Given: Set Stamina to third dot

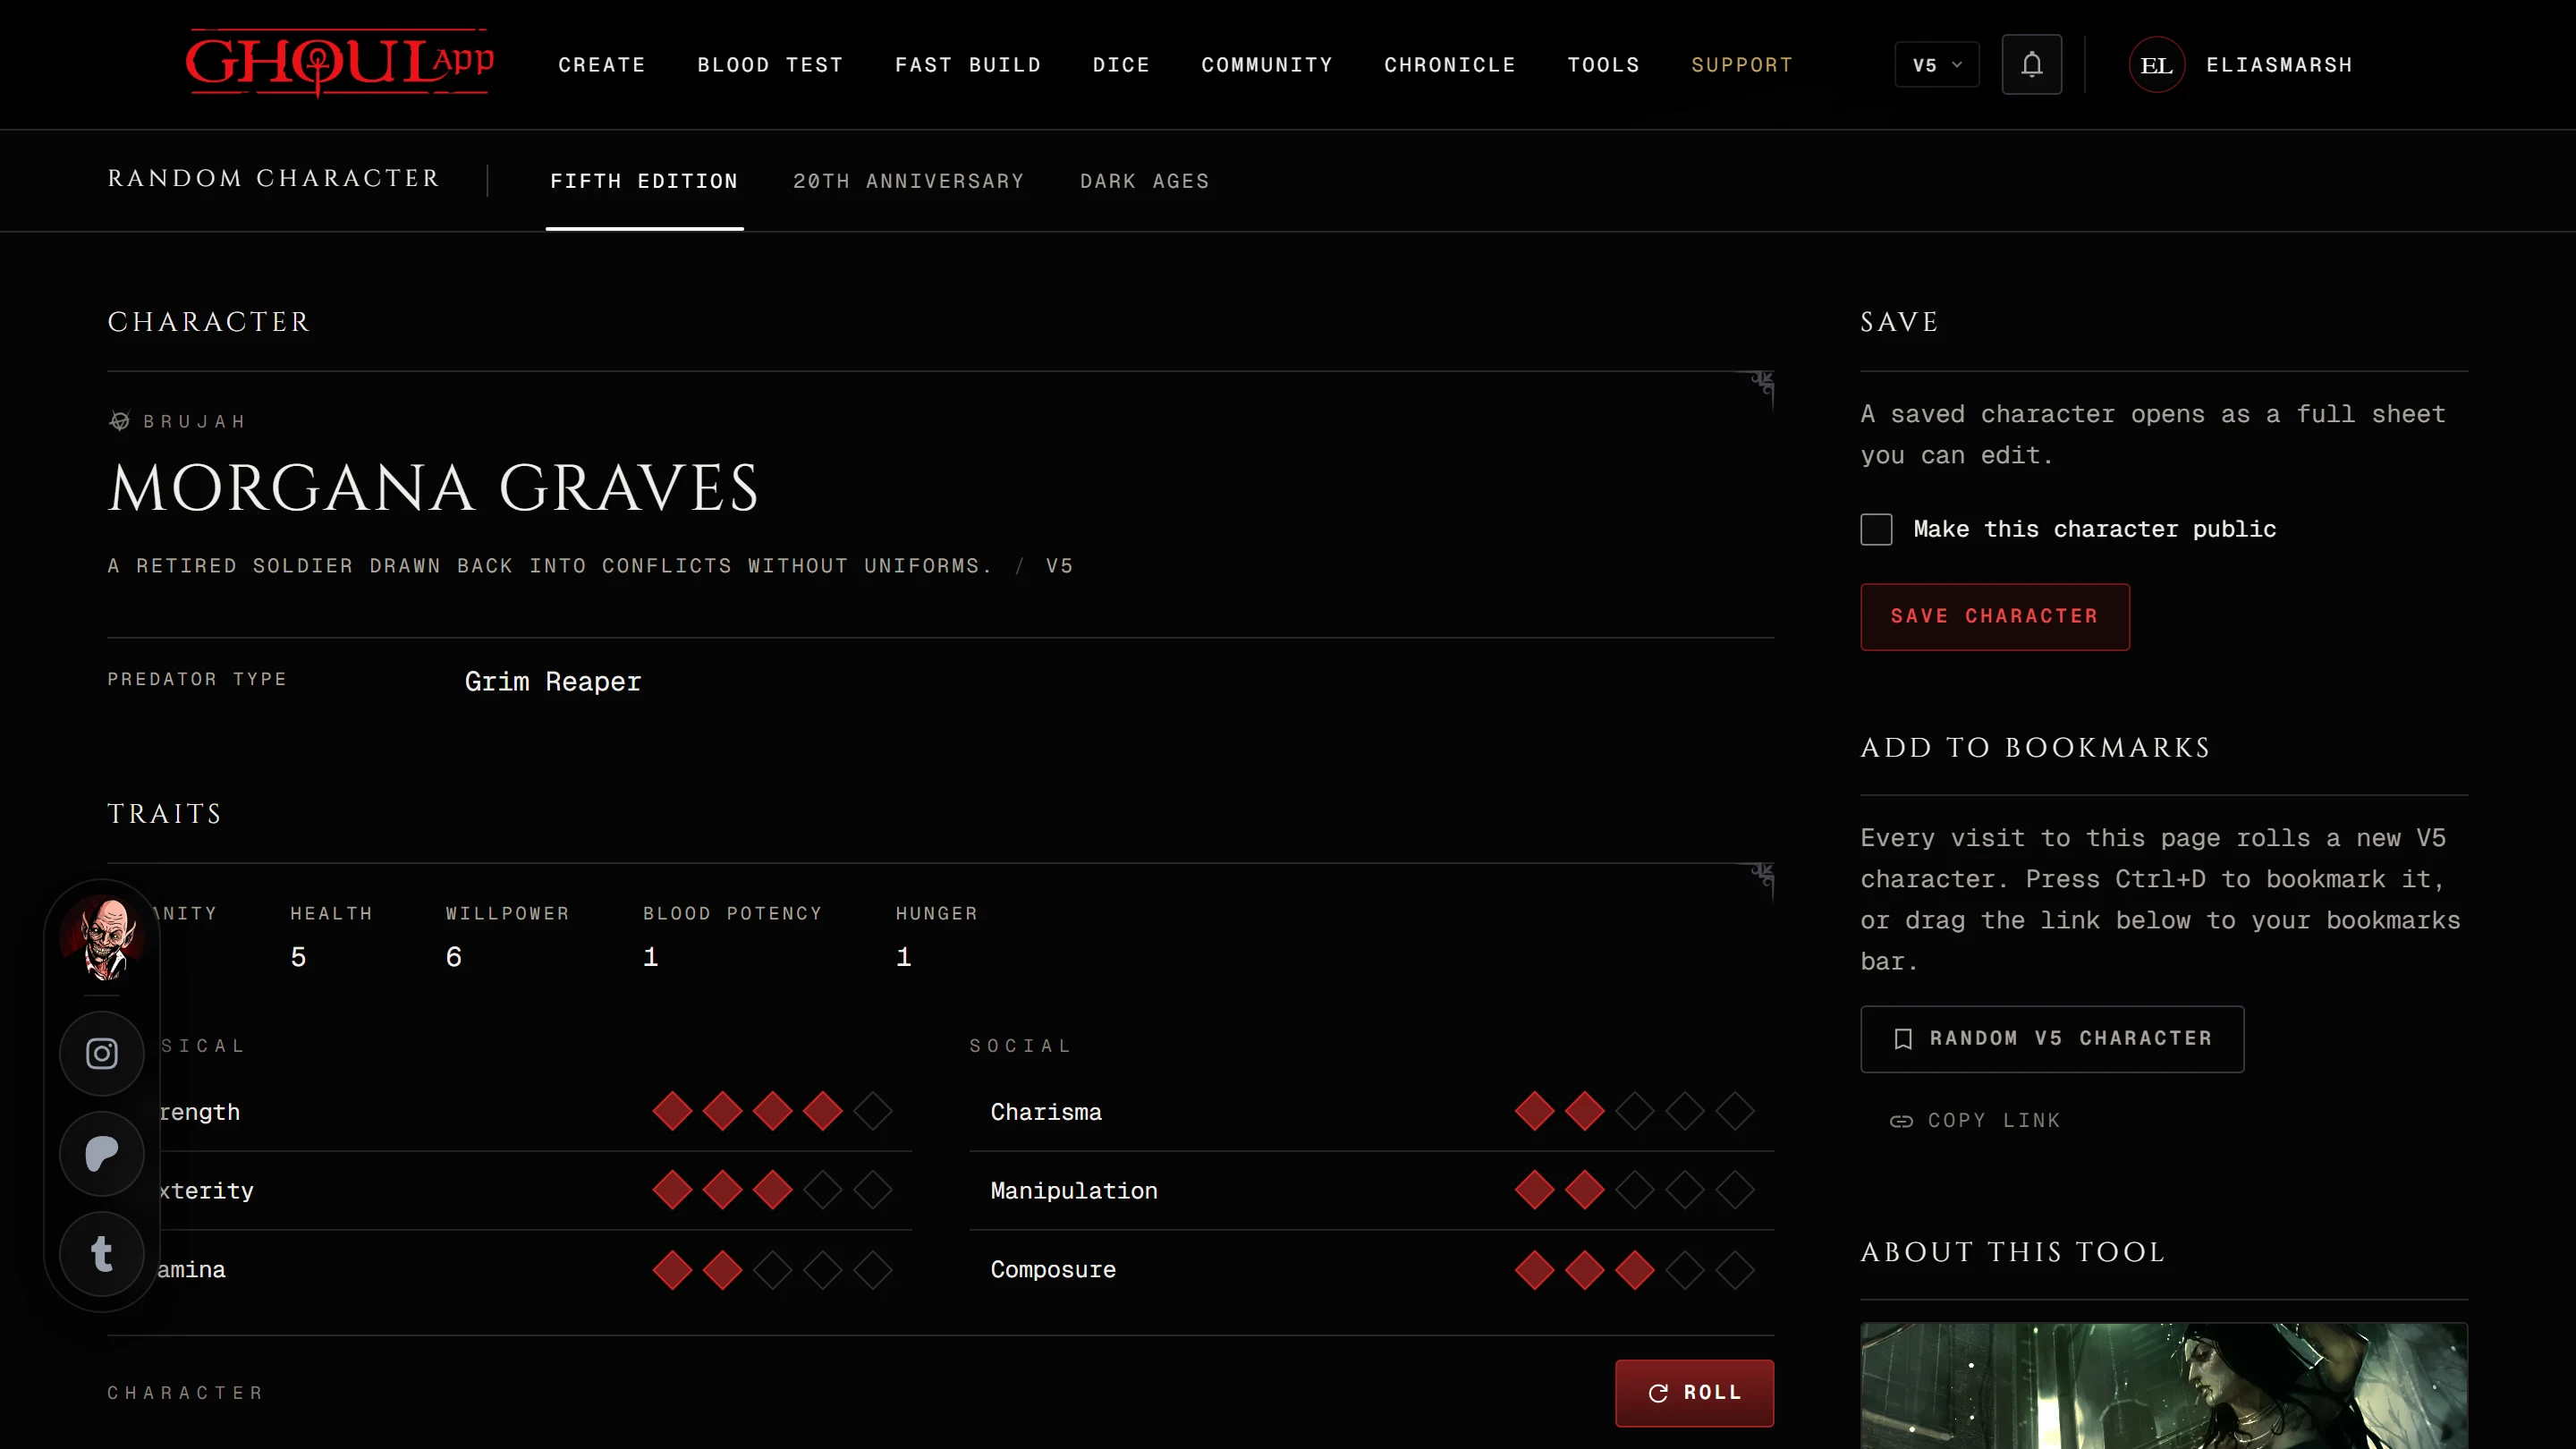Looking at the screenshot, I should pyautogui.click(x=772, y=1270).
